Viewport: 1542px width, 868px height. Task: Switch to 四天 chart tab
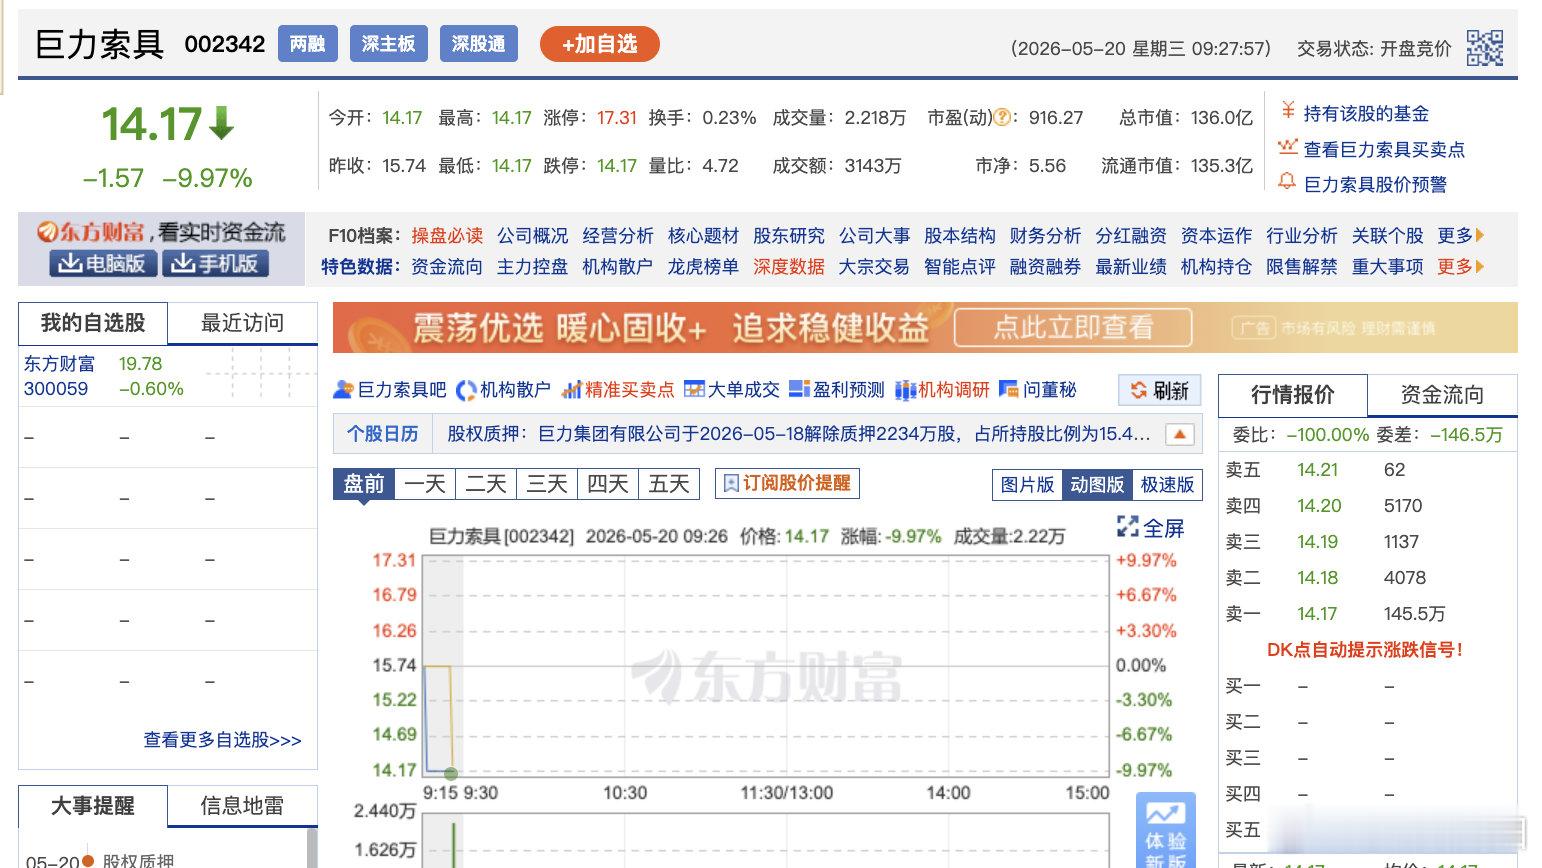point(608,485)
